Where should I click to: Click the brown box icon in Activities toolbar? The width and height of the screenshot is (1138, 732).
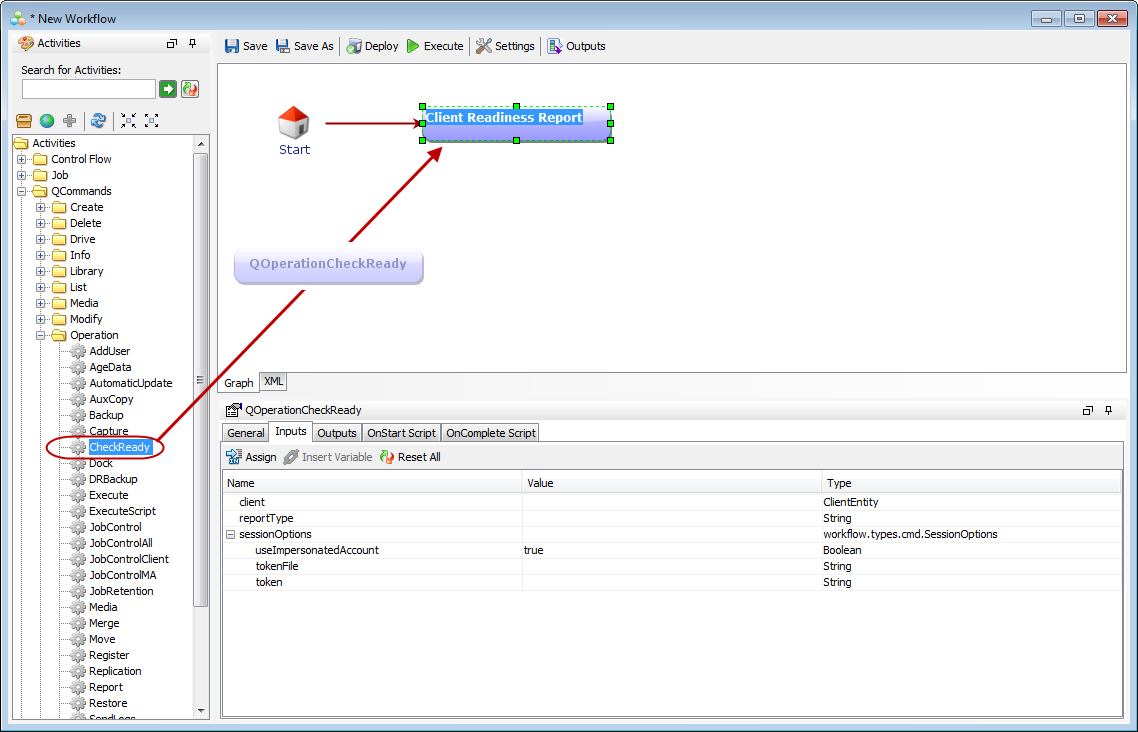point(24,121)
